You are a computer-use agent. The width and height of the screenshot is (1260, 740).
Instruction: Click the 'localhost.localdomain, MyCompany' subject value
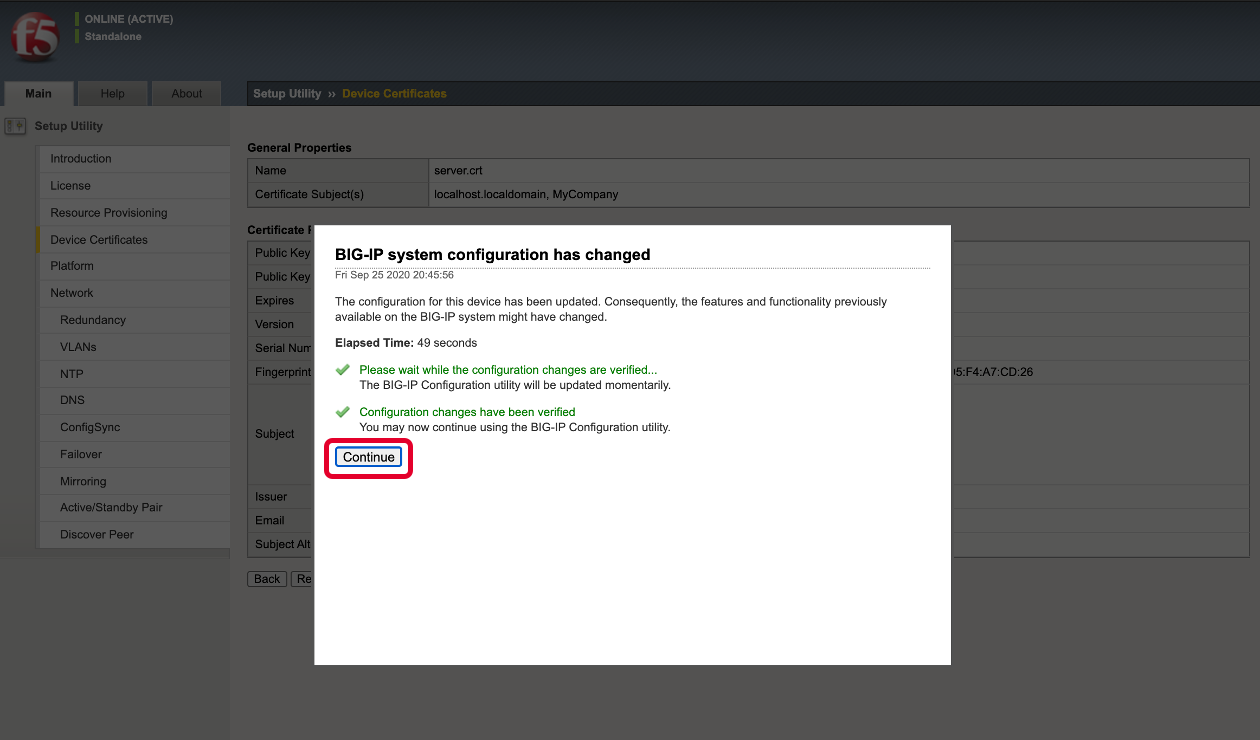point(526,194)
